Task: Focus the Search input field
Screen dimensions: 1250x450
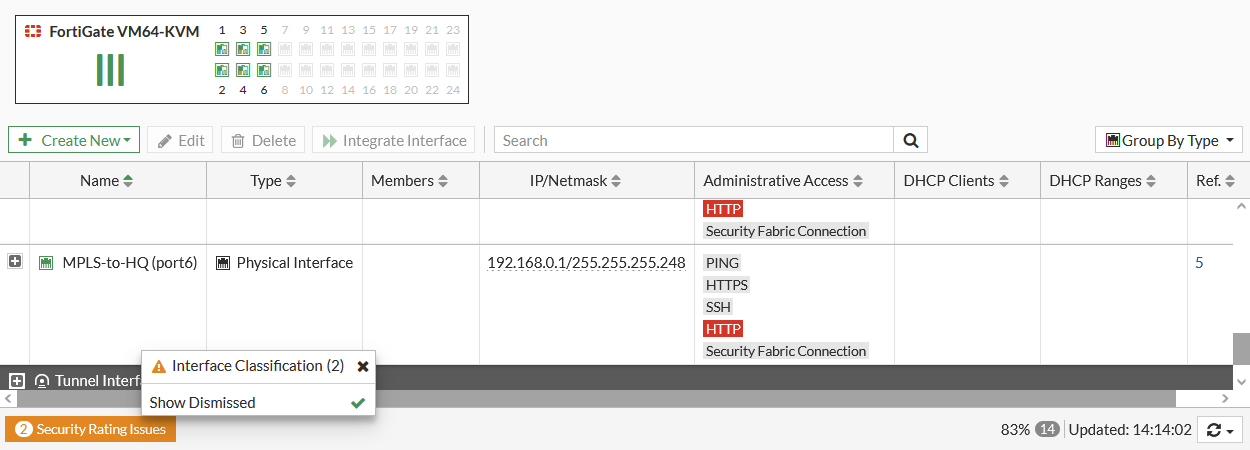Action: click(x=693, y=140)
